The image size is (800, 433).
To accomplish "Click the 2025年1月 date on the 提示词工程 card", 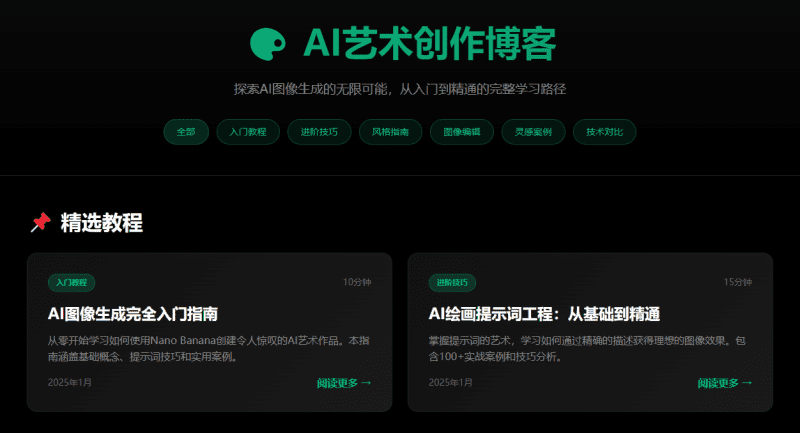I will tap(451, 383).
